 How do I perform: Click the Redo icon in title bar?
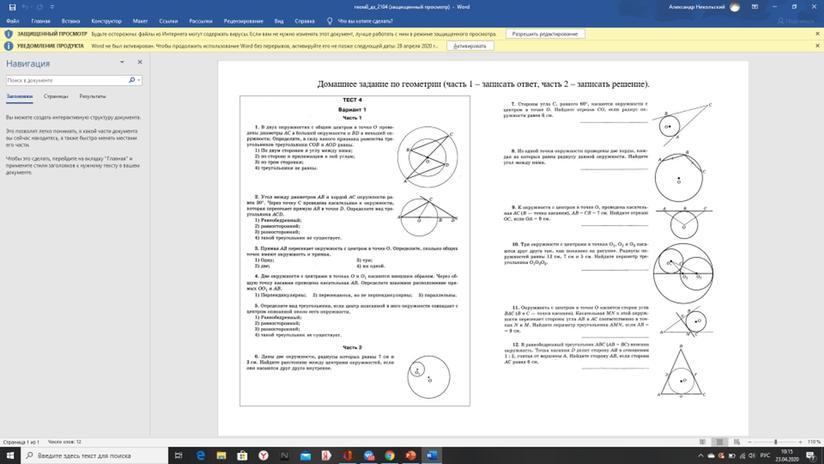(x=39, y=7)
